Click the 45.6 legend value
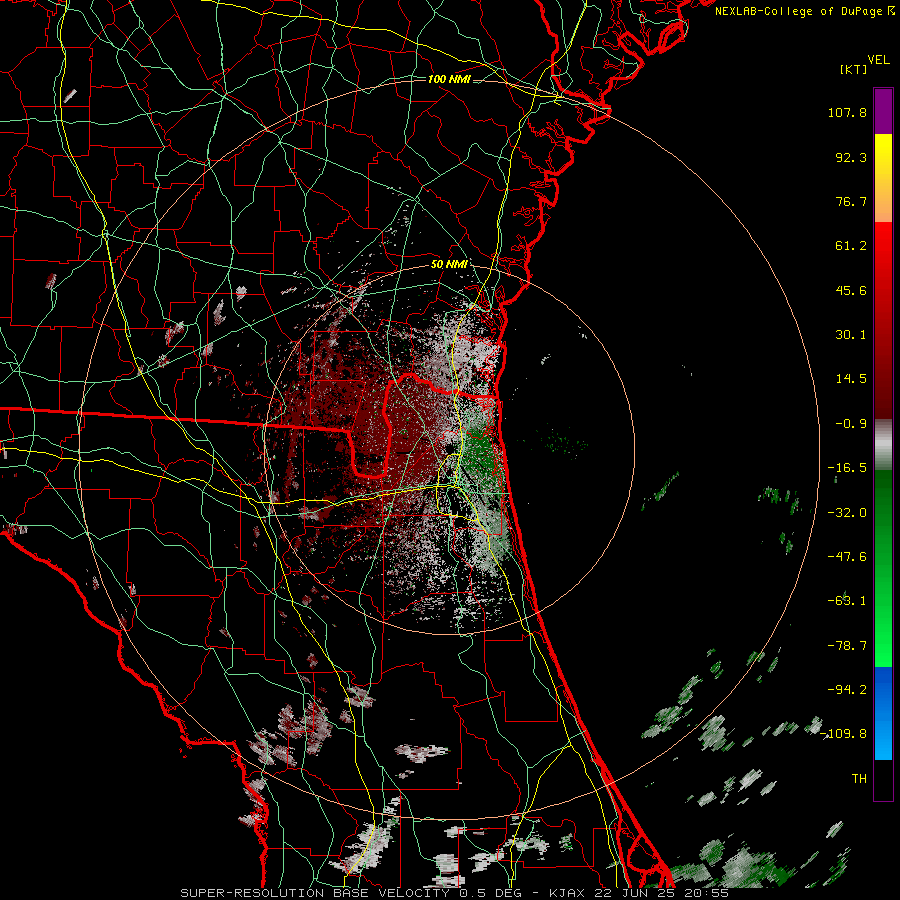This screenshot has height=900, width=900. tap(851, 290)
